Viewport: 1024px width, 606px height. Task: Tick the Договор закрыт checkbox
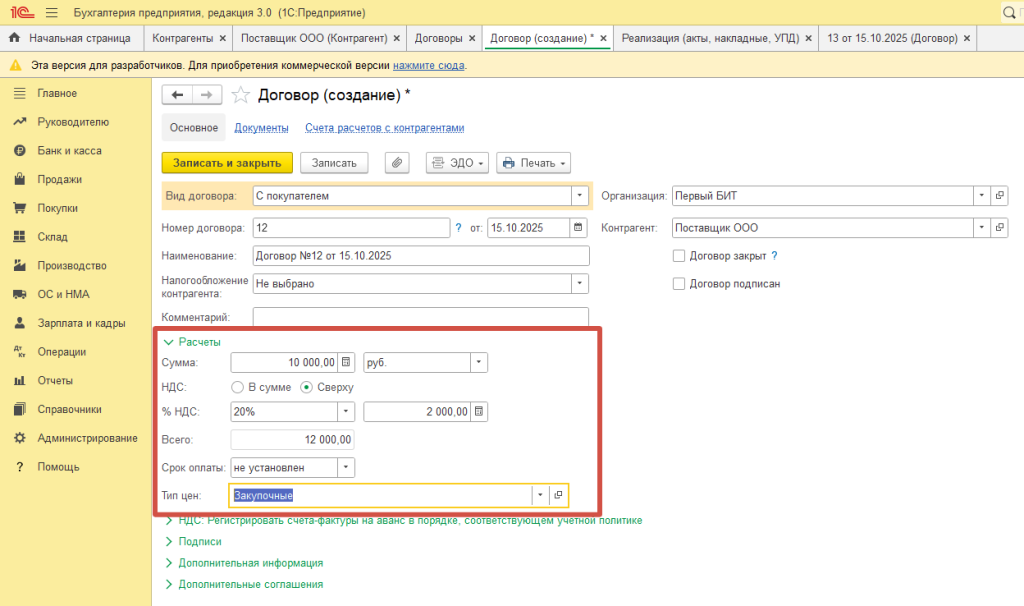pos(680,256)
